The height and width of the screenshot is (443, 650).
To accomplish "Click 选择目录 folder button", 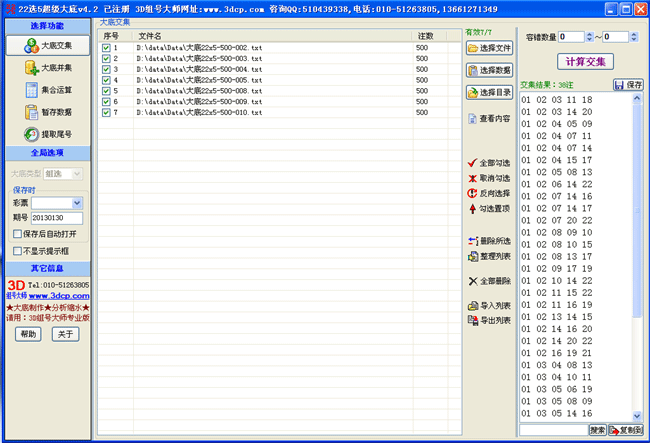I will [488, 93].
